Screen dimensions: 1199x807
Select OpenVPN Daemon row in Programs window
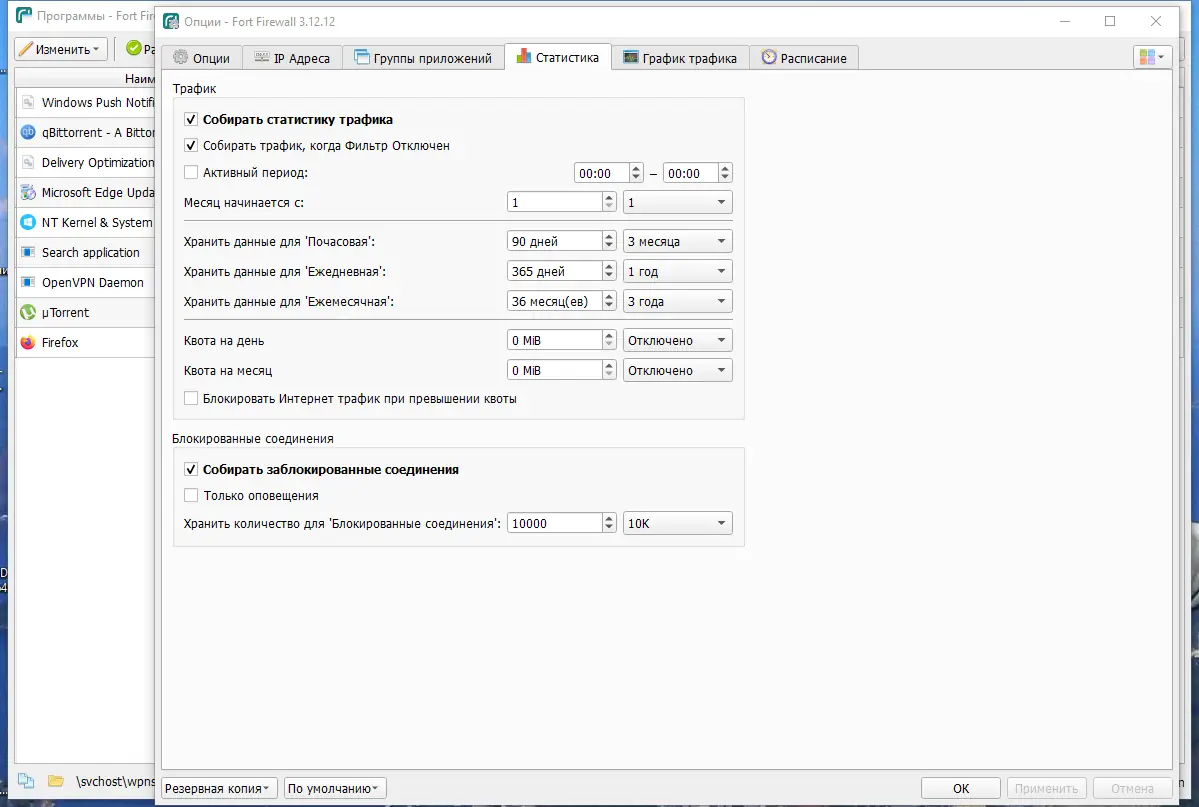tap(85, 282)
